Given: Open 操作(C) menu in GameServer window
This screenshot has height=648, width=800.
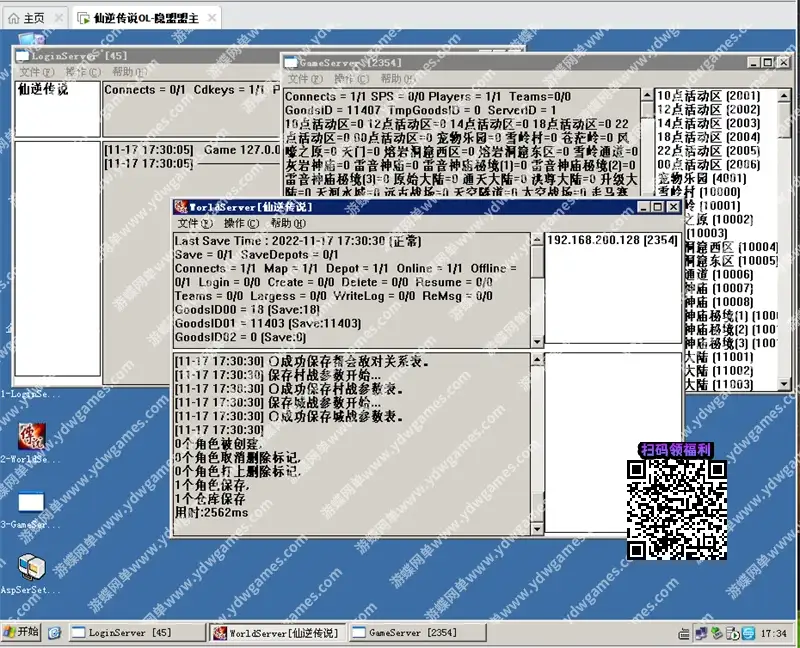Looking at the screenshot, I should (352, 79).
